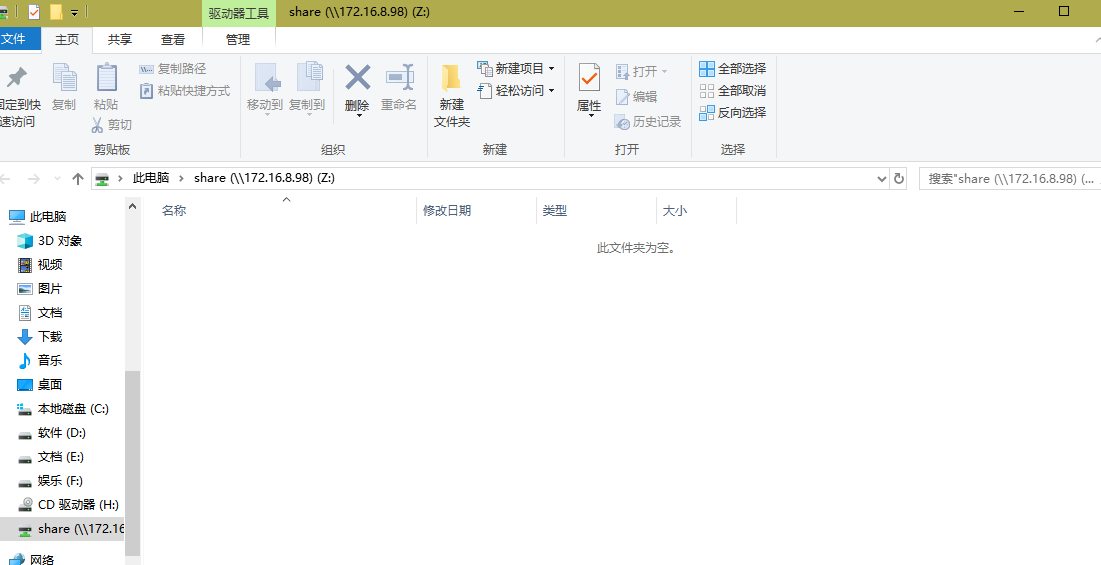Open the 管理 (Manage) tab

238,40
